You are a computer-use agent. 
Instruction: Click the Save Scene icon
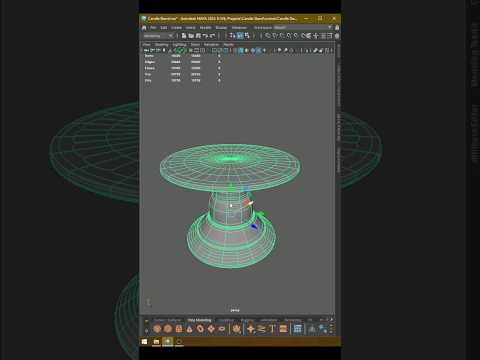click(x=198, y=35)
